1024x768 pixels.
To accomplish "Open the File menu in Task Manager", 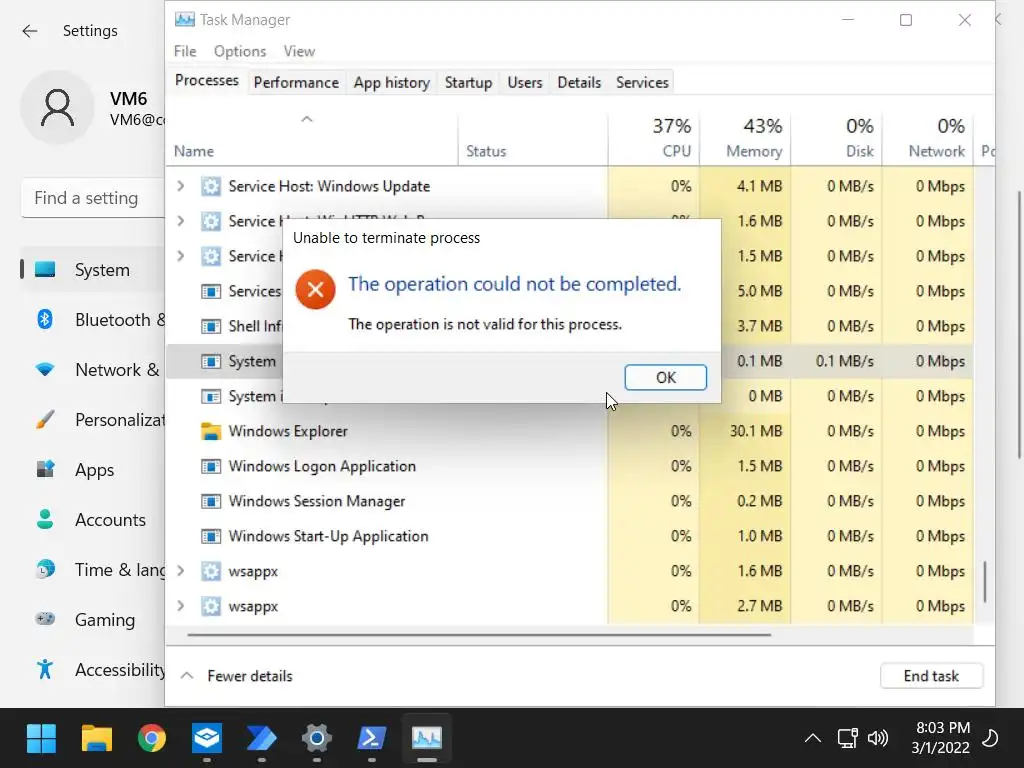I will pos(185,51).
